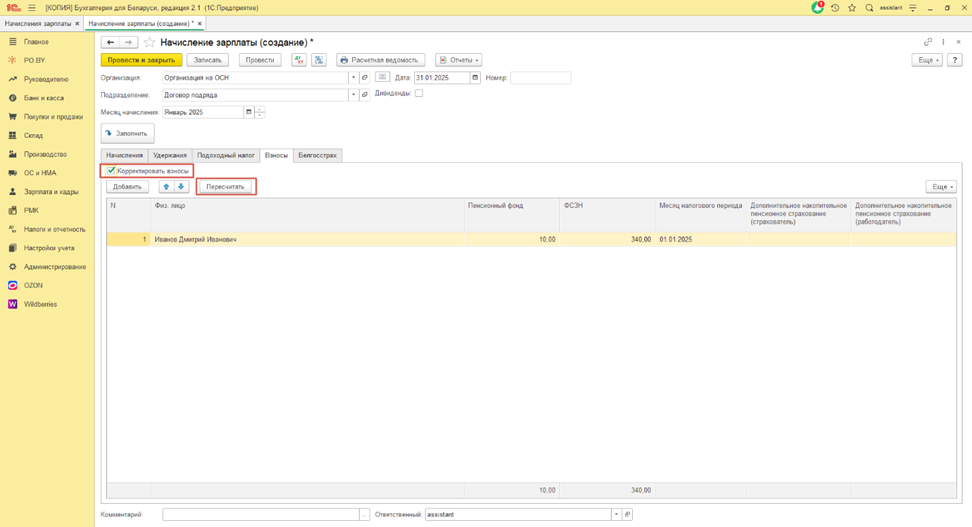Copy link to this document icon
This screenshot has height=527, width=972.
(928, 42)
